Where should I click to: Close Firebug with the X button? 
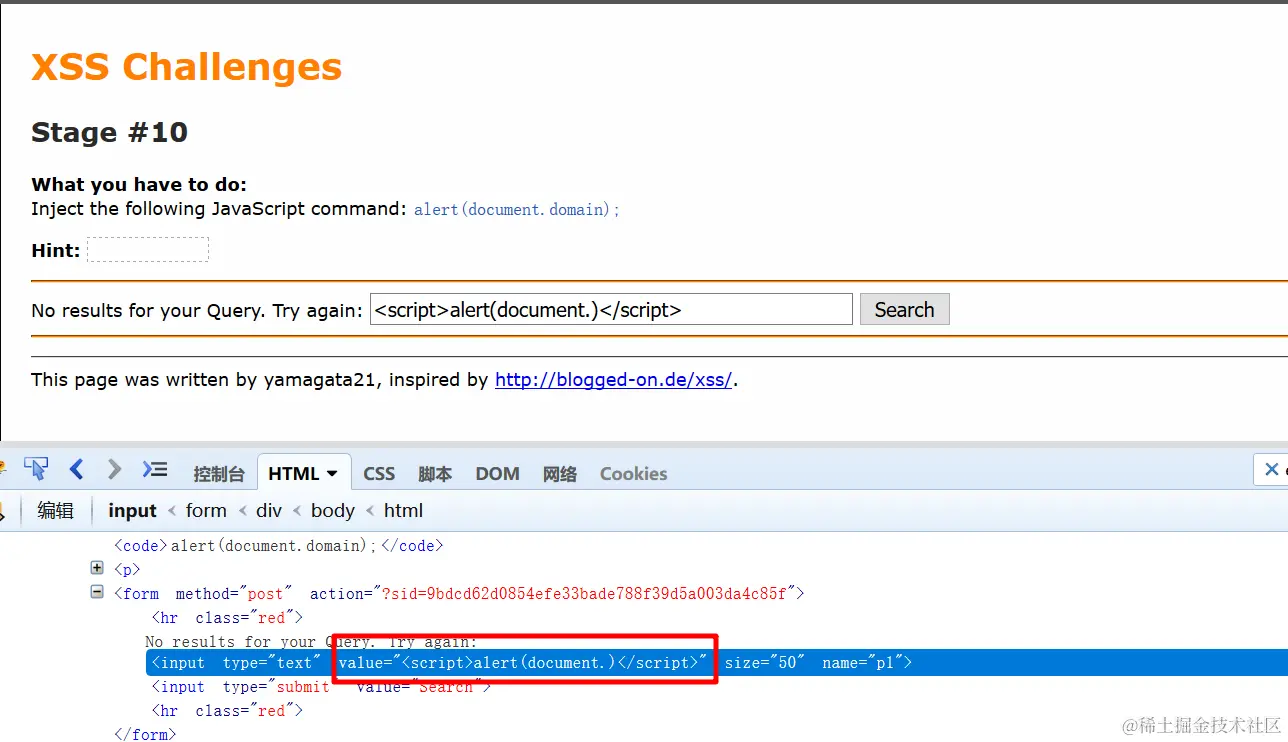[1271, 469]
